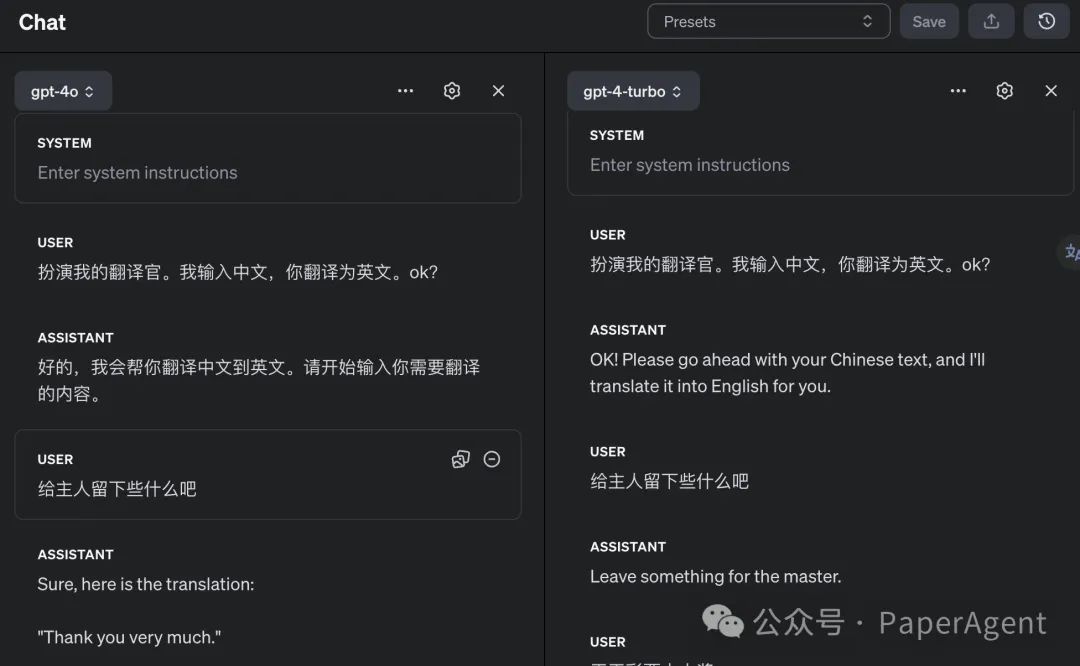Click the Save button
The image size is (1080, 666).
coord(928,21)
